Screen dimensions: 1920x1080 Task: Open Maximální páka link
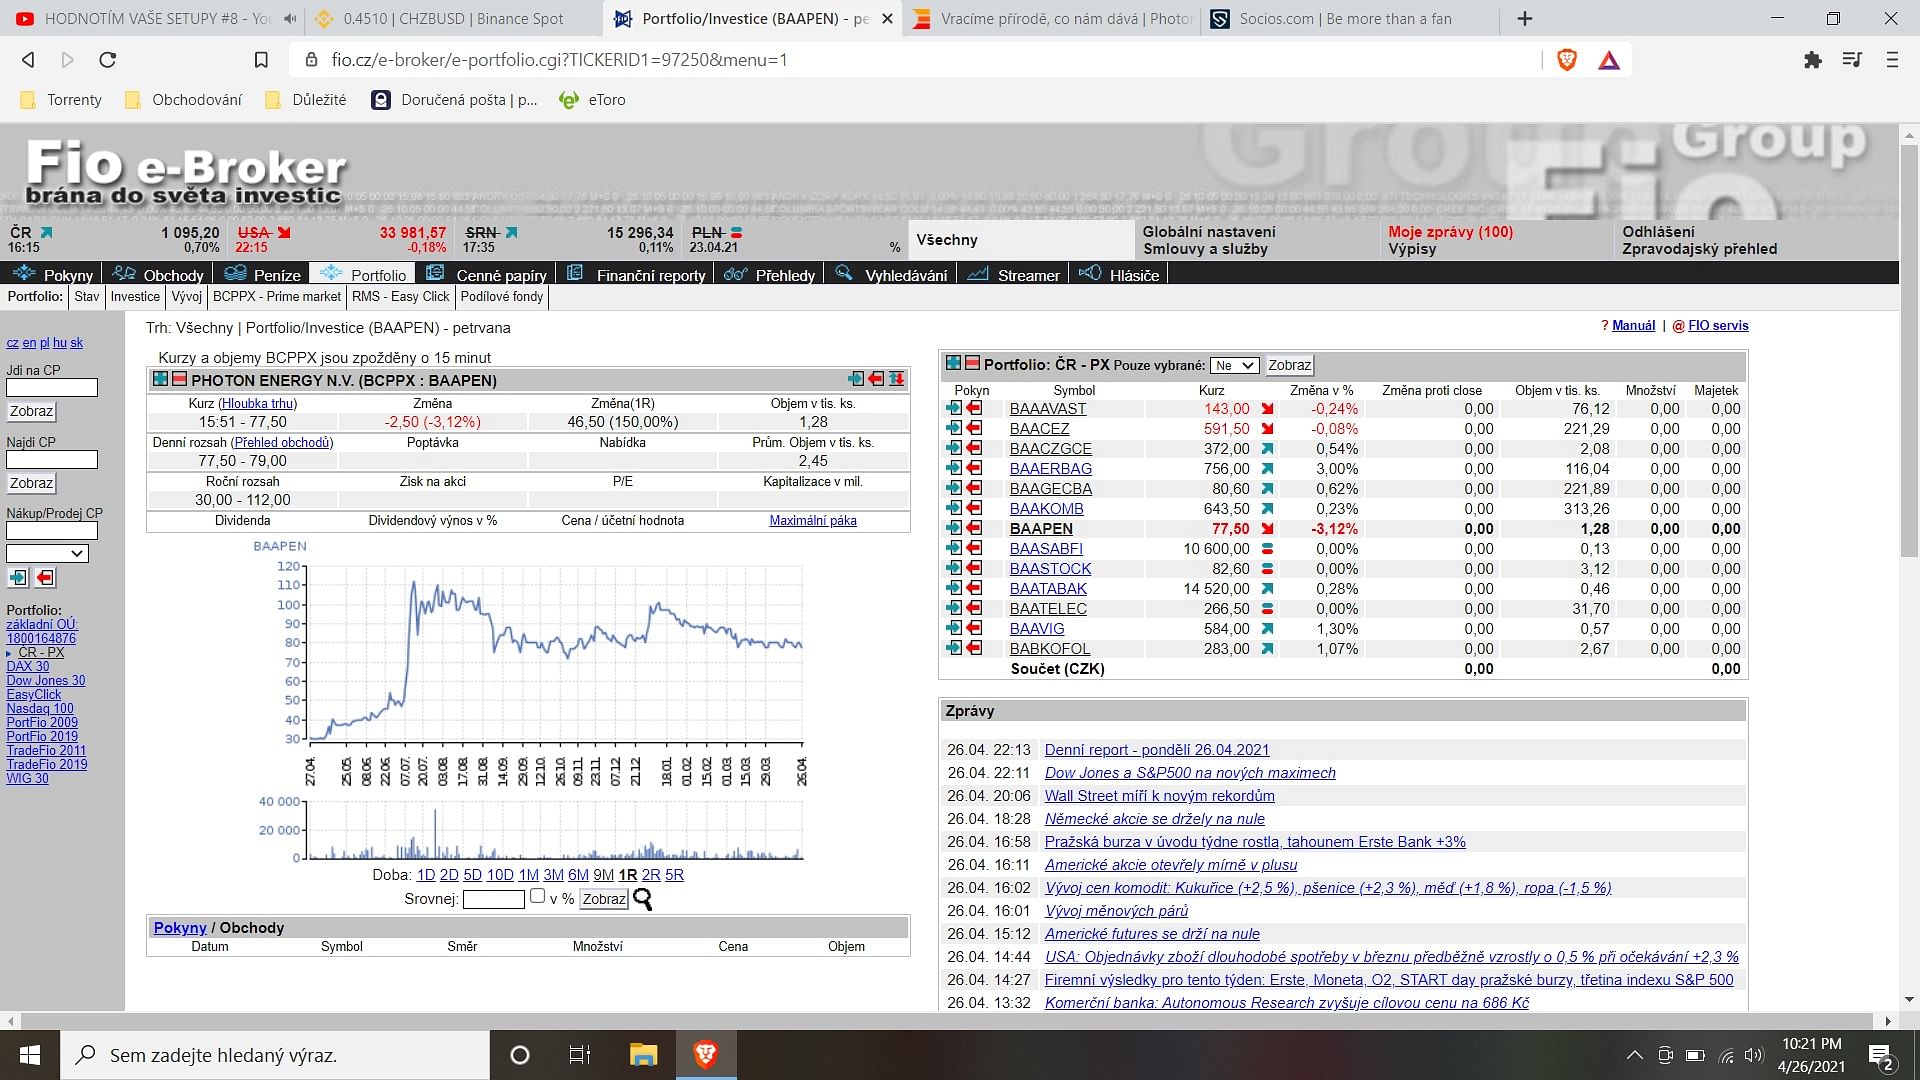813,520
